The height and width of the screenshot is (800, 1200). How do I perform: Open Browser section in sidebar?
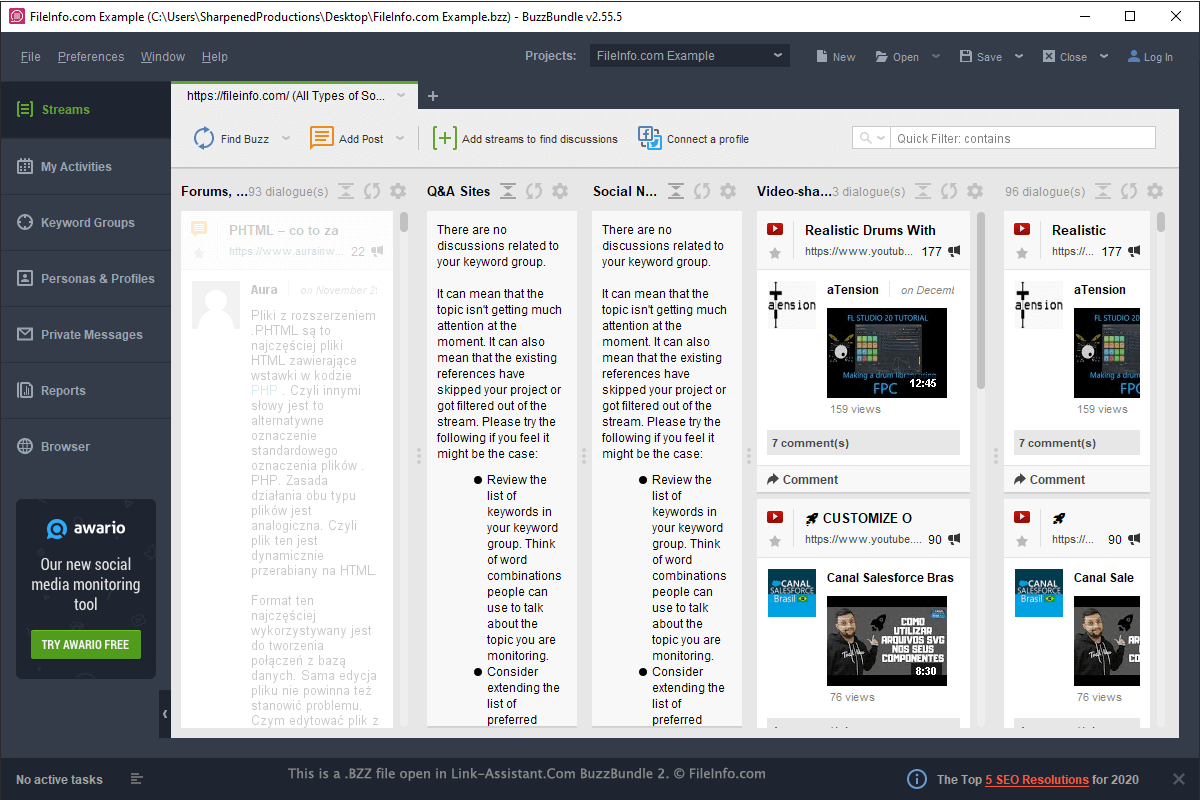point(85,447)
